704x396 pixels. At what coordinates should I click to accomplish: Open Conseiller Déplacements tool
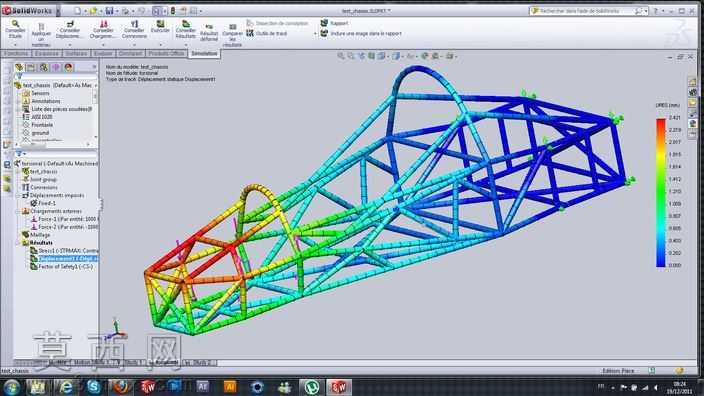[x=70, y=30]
